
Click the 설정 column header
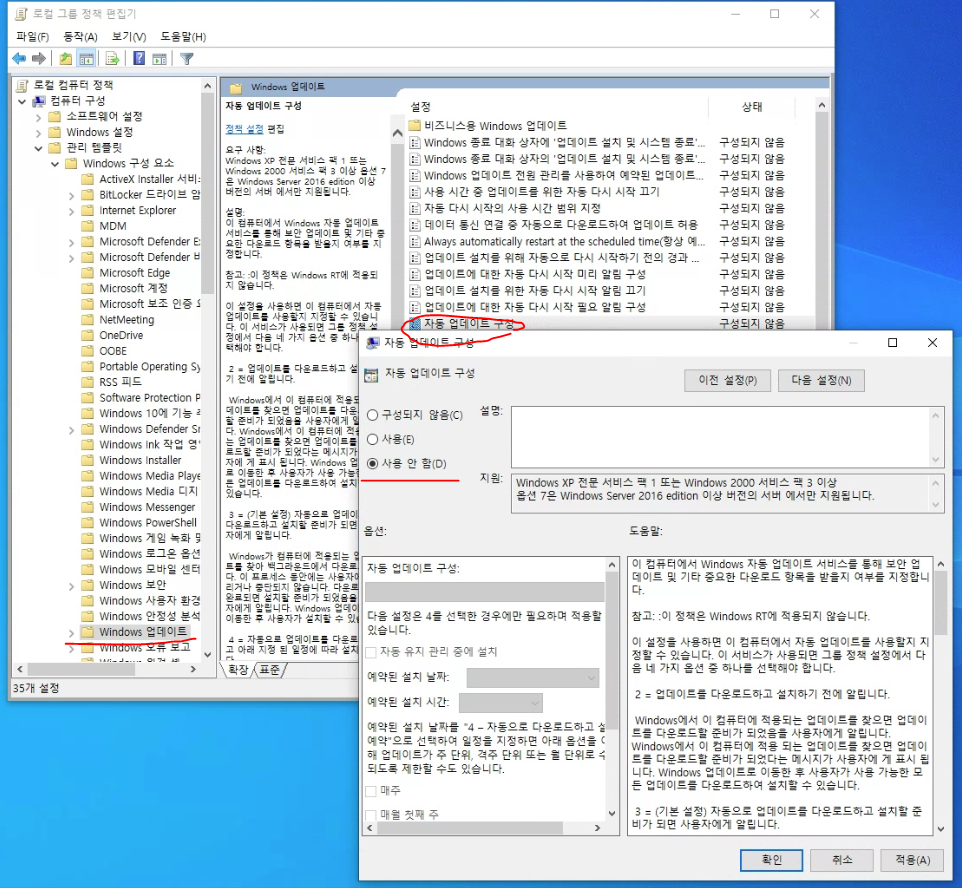(420, 107)
